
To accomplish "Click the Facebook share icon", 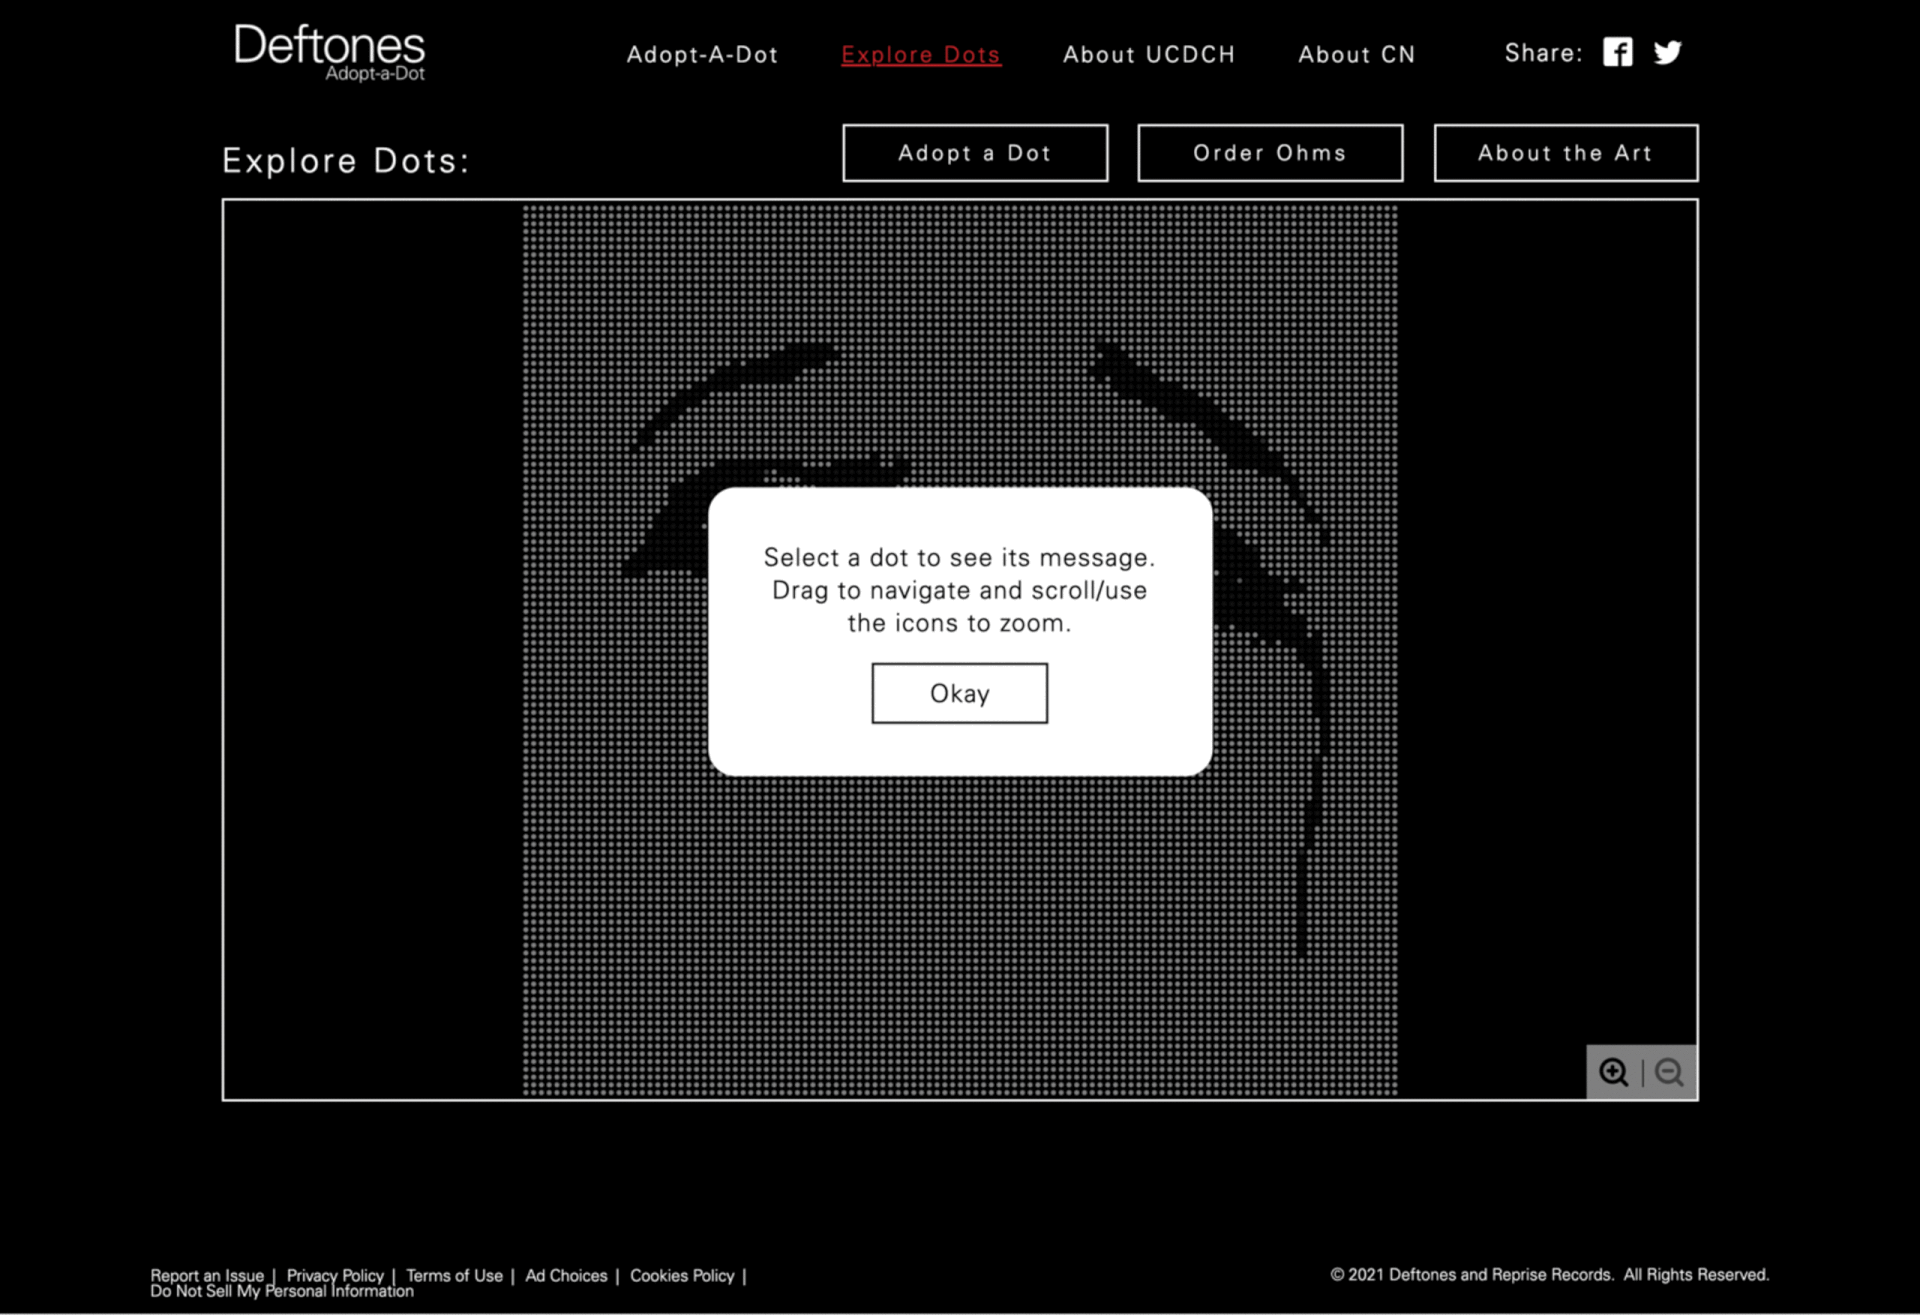I will point(1617,52).
